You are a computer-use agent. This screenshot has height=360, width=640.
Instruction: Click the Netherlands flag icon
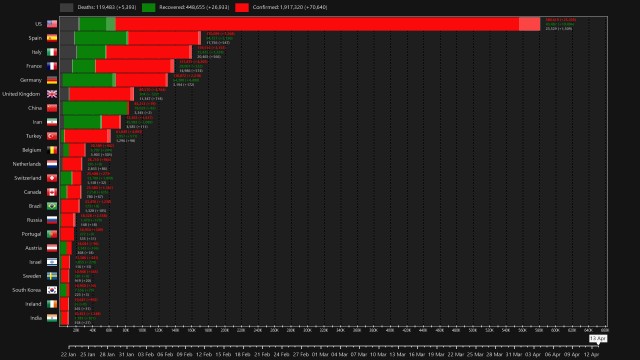(x=52, y=164)
